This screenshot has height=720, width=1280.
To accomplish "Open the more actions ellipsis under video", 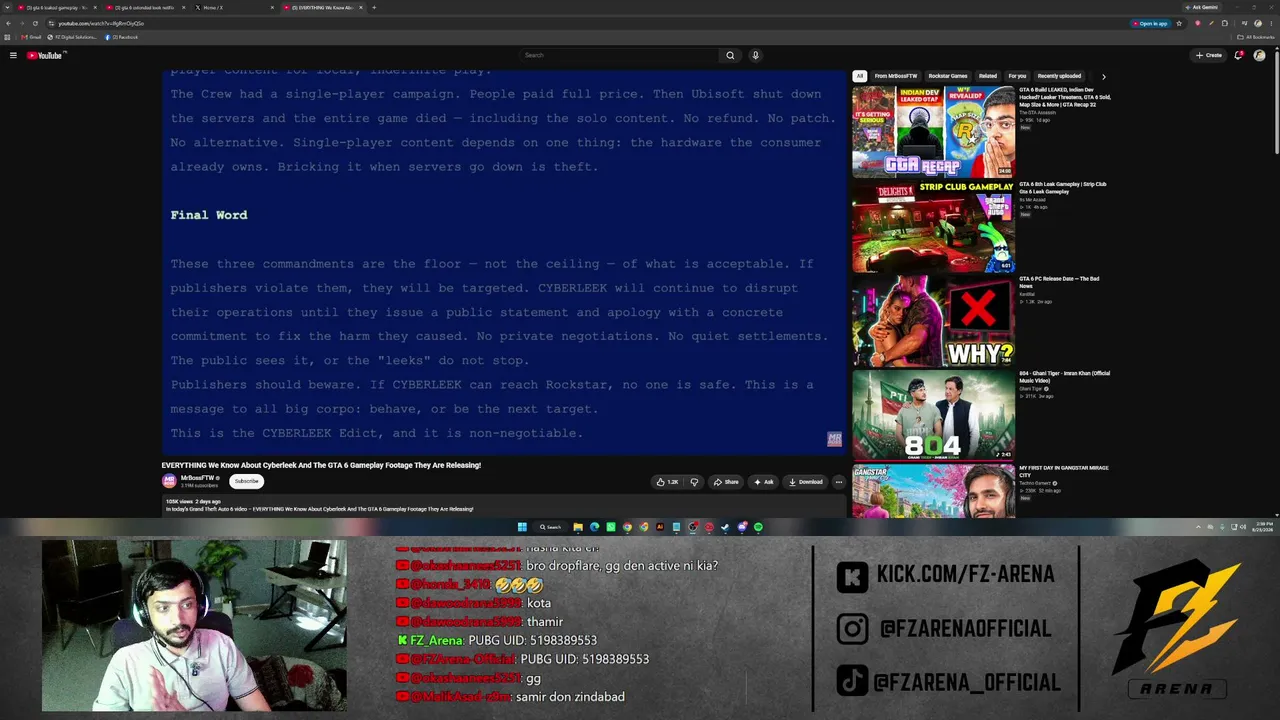I will 839,482.
